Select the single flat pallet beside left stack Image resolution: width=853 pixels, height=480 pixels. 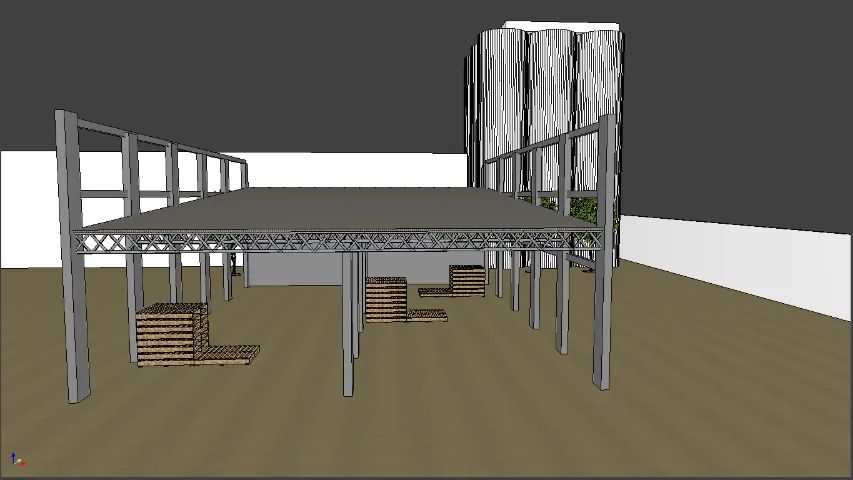[x=227, y=354]
